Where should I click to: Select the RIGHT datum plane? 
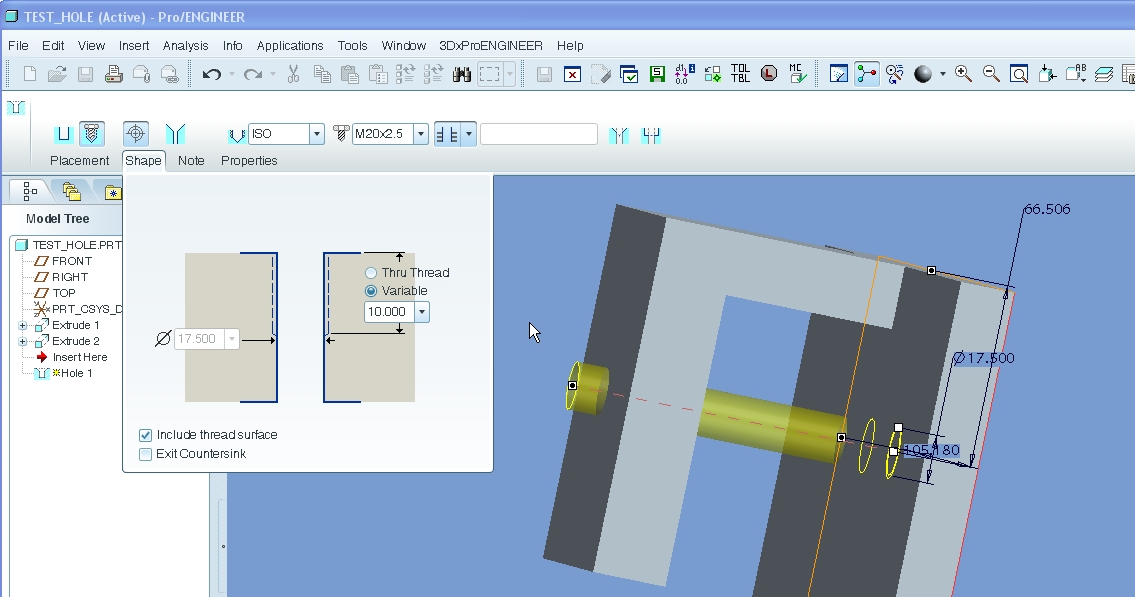70,277
